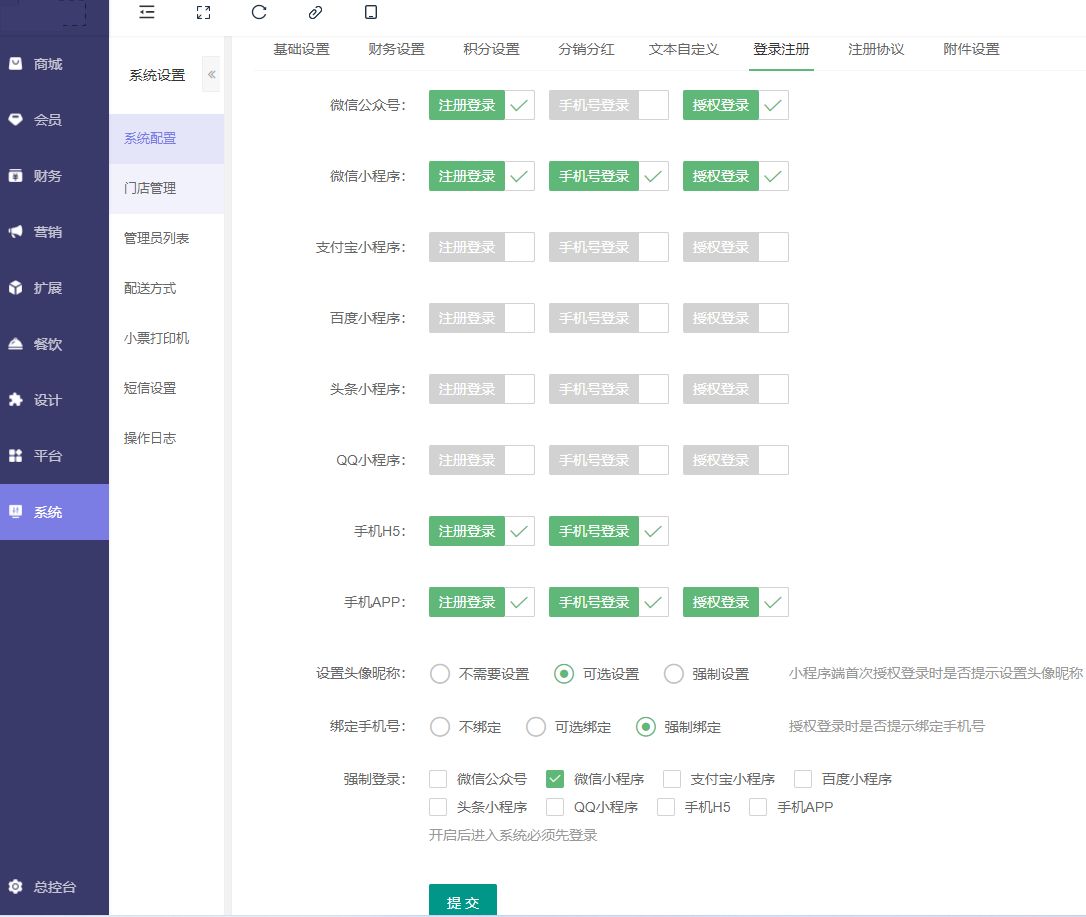Uncheck 微信小程序 in 强制登录 options
This screenshot has height=917, width=1086.
[x=556, y=779]
